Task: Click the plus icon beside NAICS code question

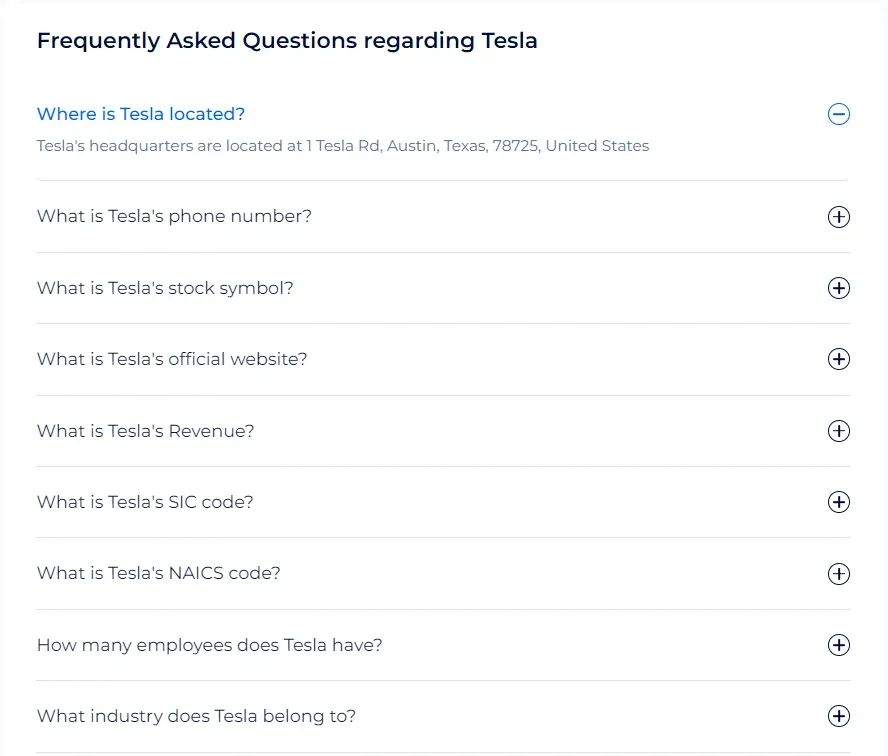Action: coord(839,574)
